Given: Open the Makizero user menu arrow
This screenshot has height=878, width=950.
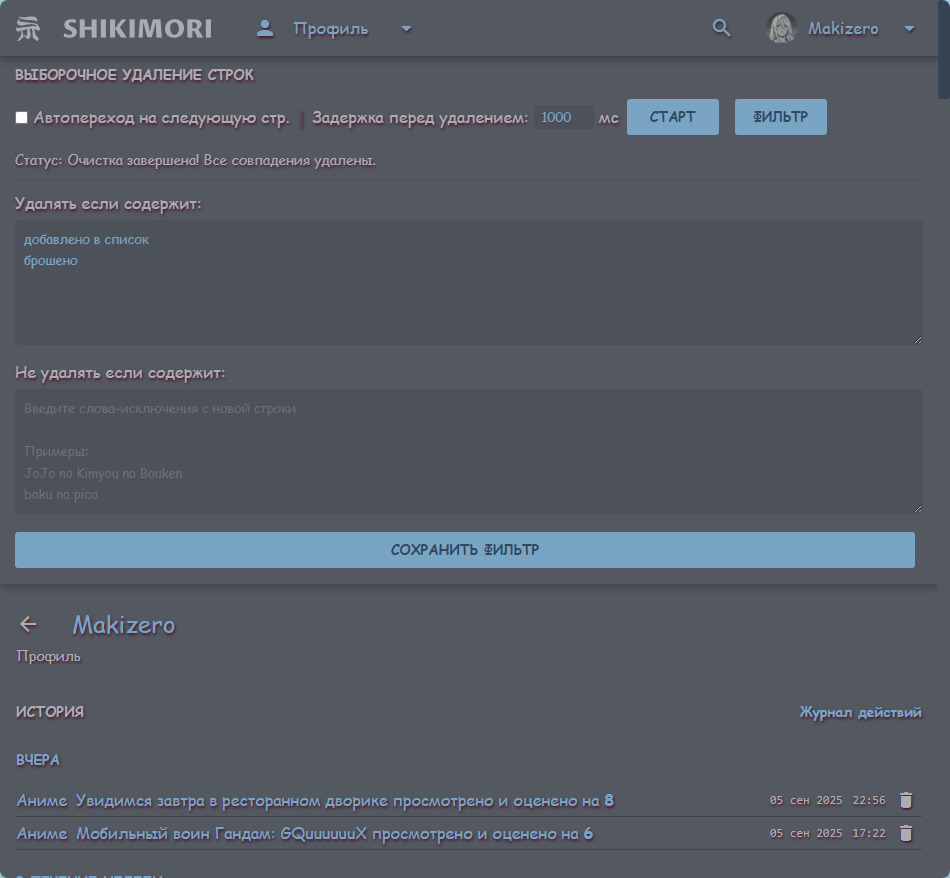Looking at the screenshot, I should [909, 28].
